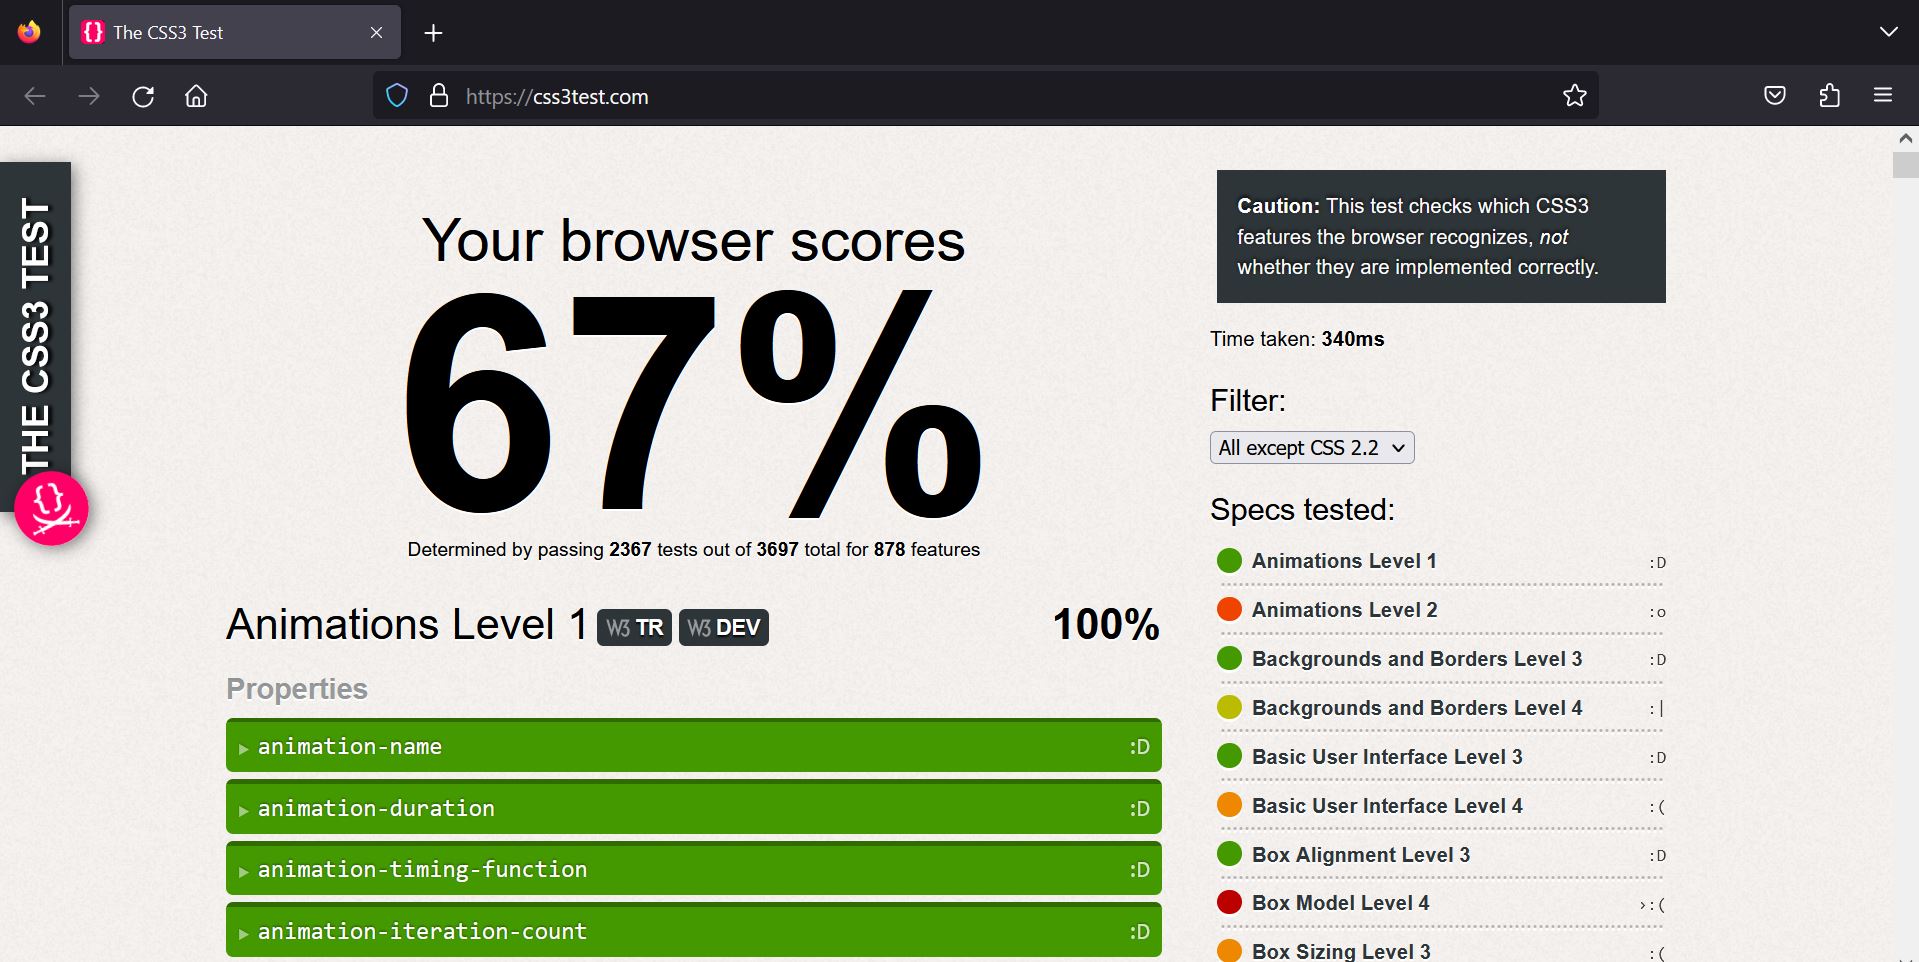
Task: Expand the animation-iteration-count row
Action: coord(692,931)
